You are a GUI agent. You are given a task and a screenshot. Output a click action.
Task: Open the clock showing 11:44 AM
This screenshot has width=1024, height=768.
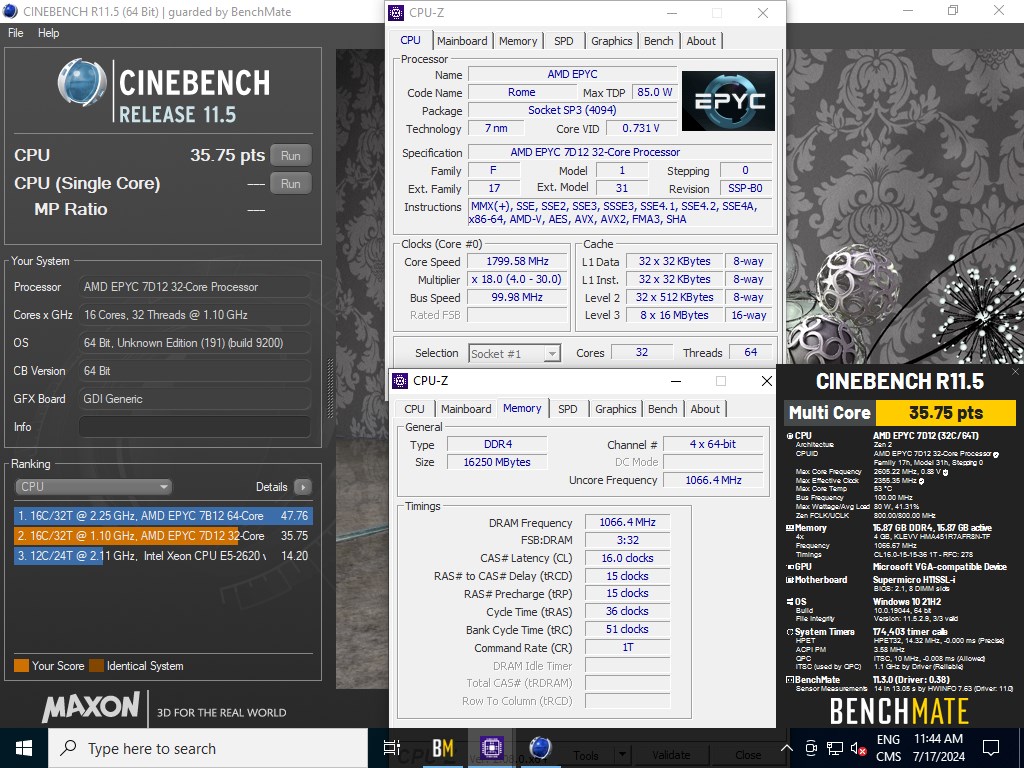(938, 748)
